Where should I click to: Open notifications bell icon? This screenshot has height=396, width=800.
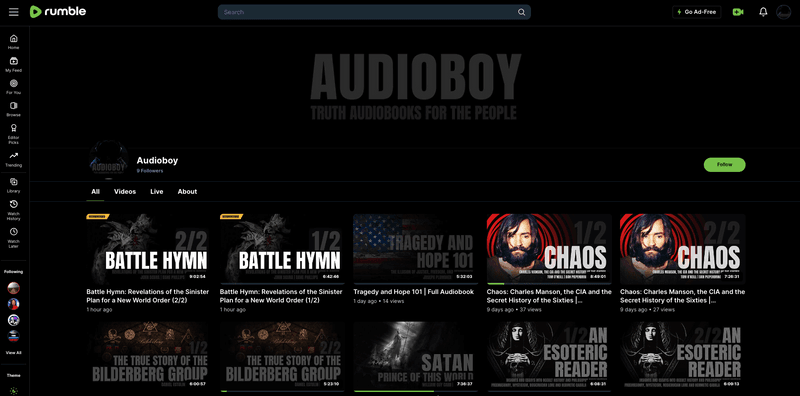763,12
